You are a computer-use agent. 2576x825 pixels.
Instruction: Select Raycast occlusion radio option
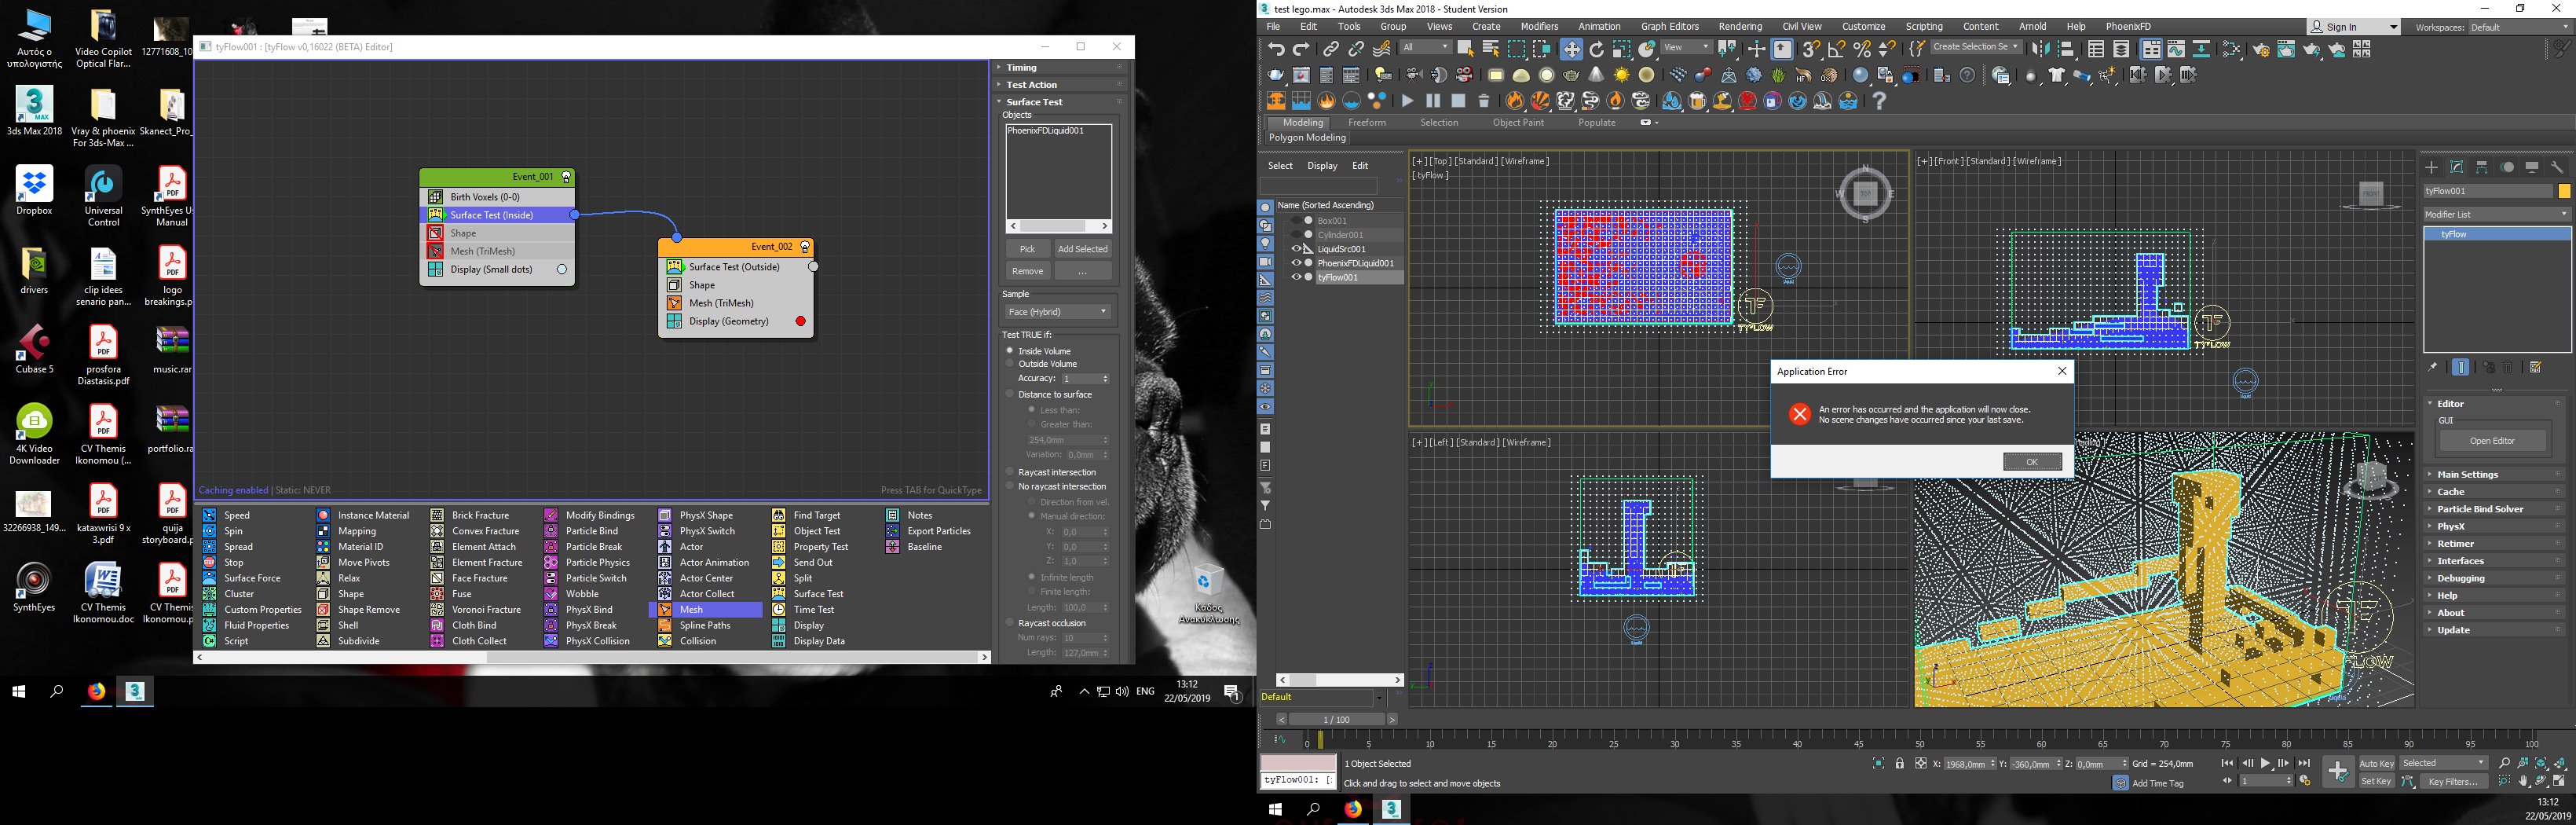[x=1010, y=623]
